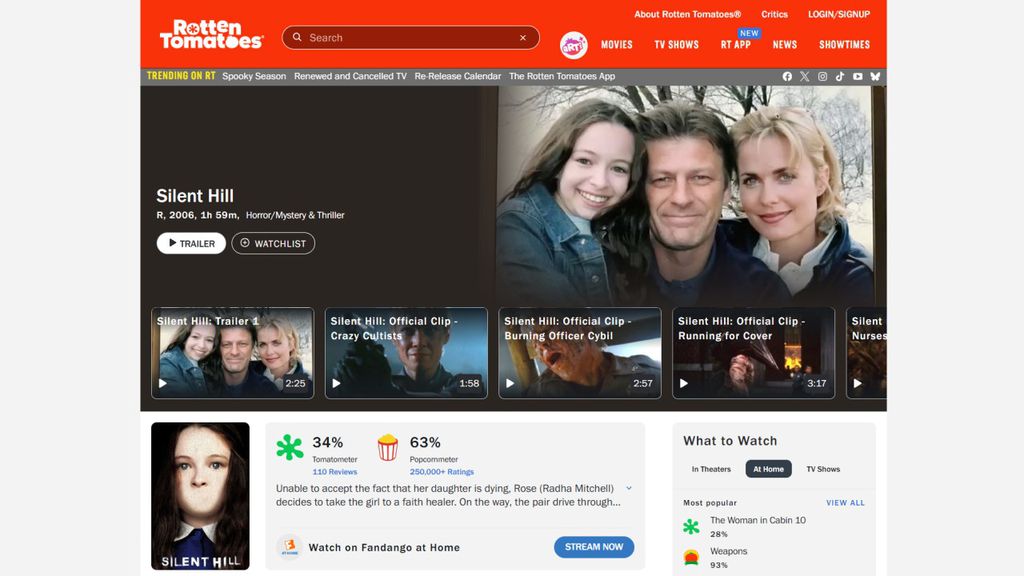The image size is (1024, 576).
Task: Open Rotten Tomatoes Facebook page icon
Action: coord(787,76)
